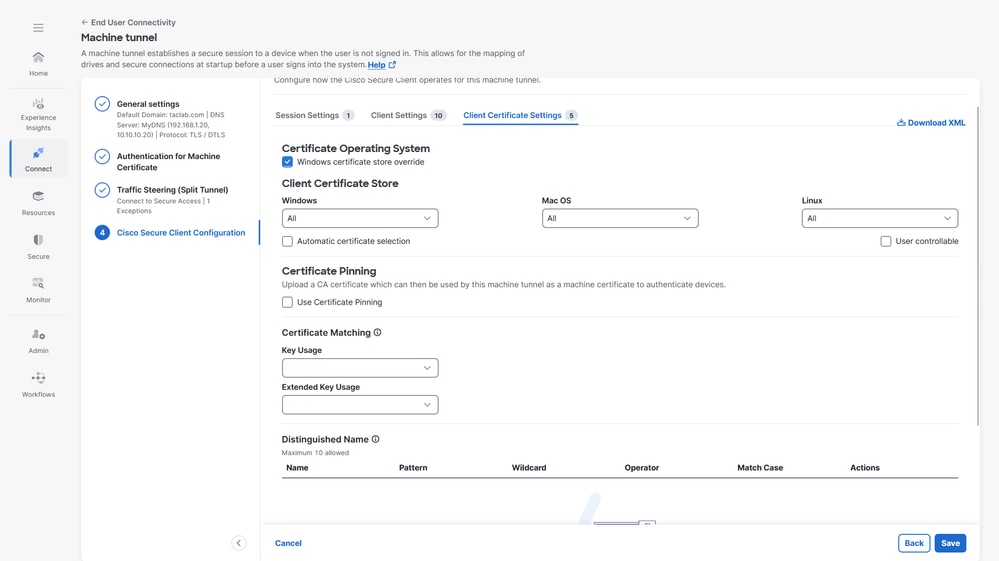The image size is (999, 561).
Task: Click Certificate Matching info icon
Action: click(377, 332)
